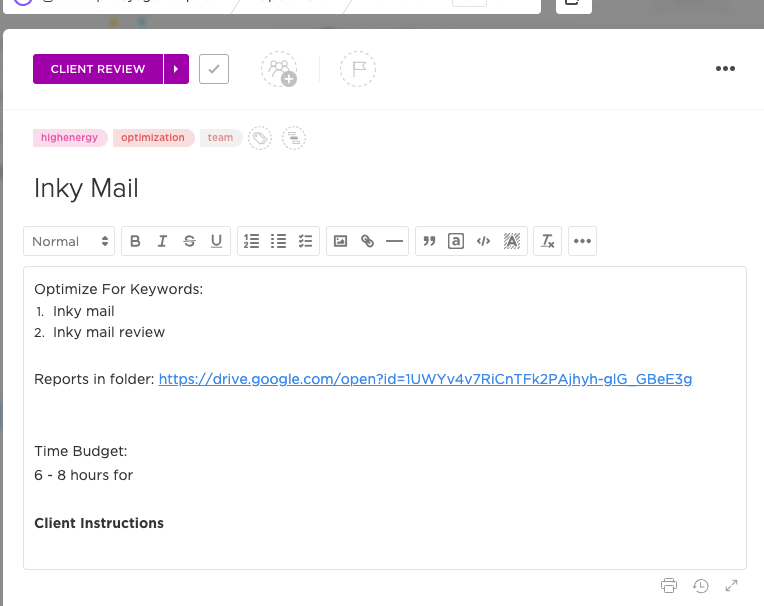Open the task options ellipsis menu
This screenshot has height=606, width=764.
click(x=725, y=69)
